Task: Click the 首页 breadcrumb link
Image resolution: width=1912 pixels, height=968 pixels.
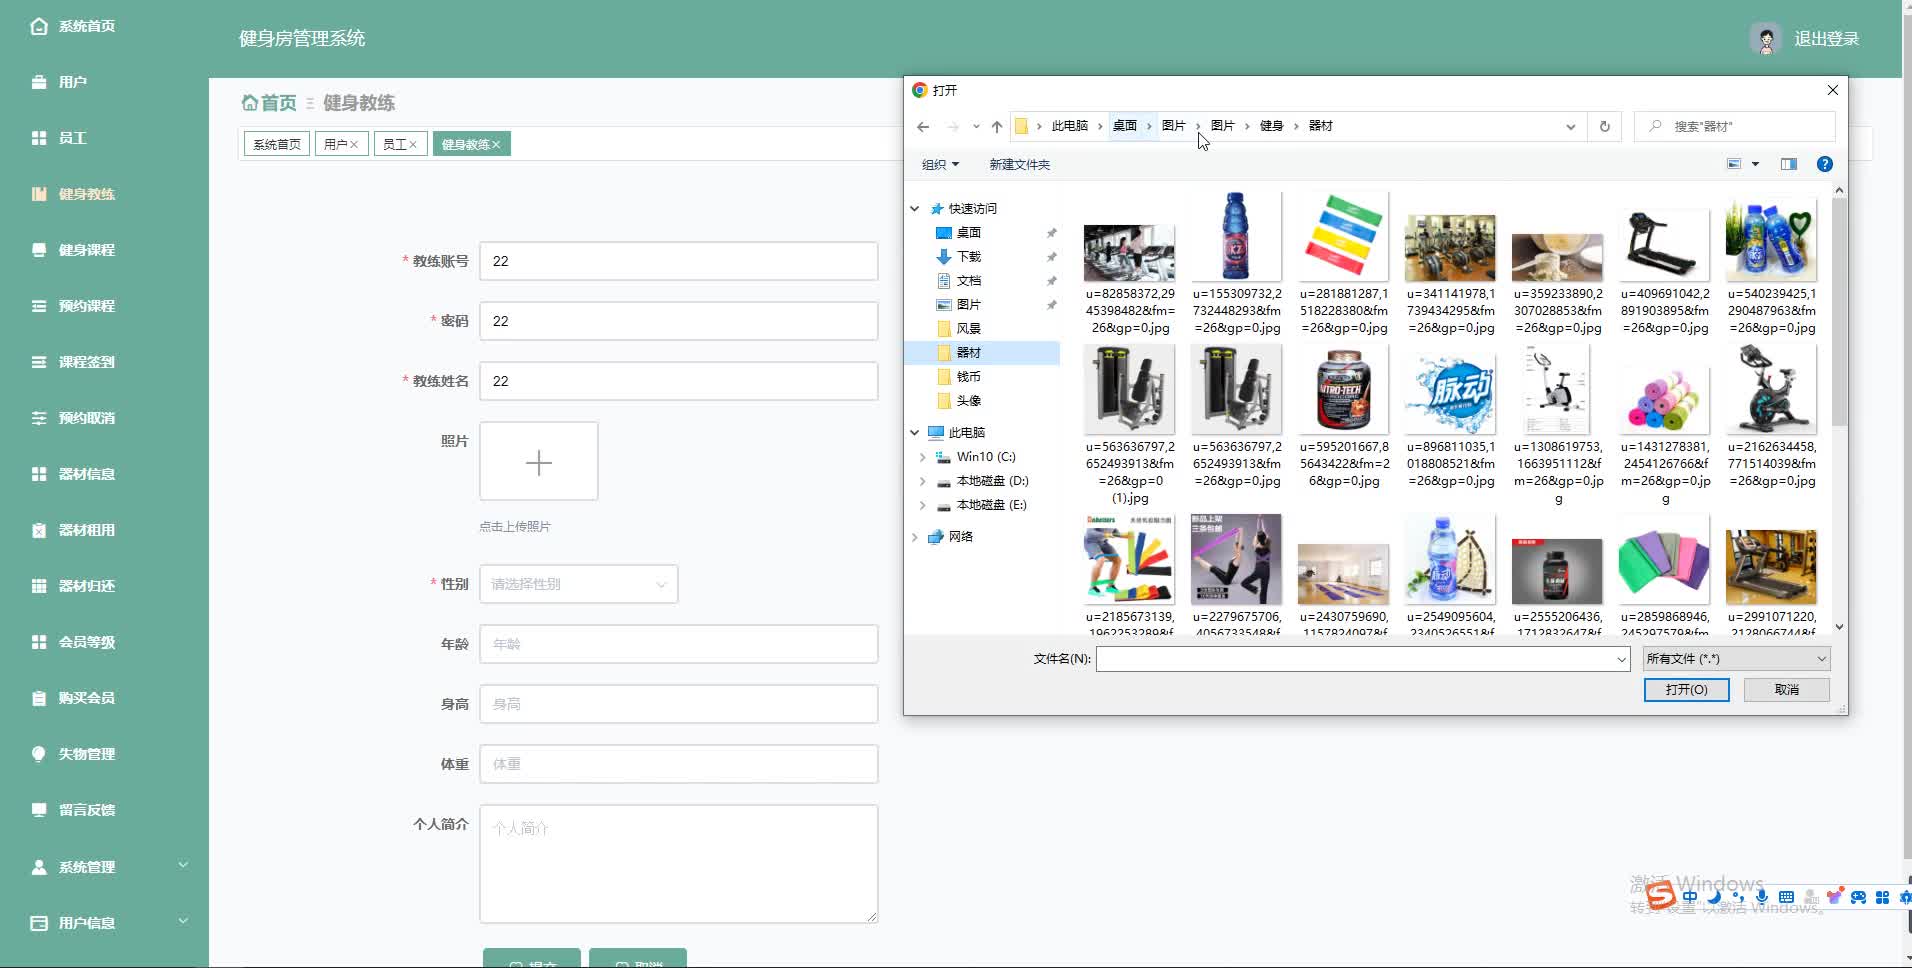Action: coord(269,103)
